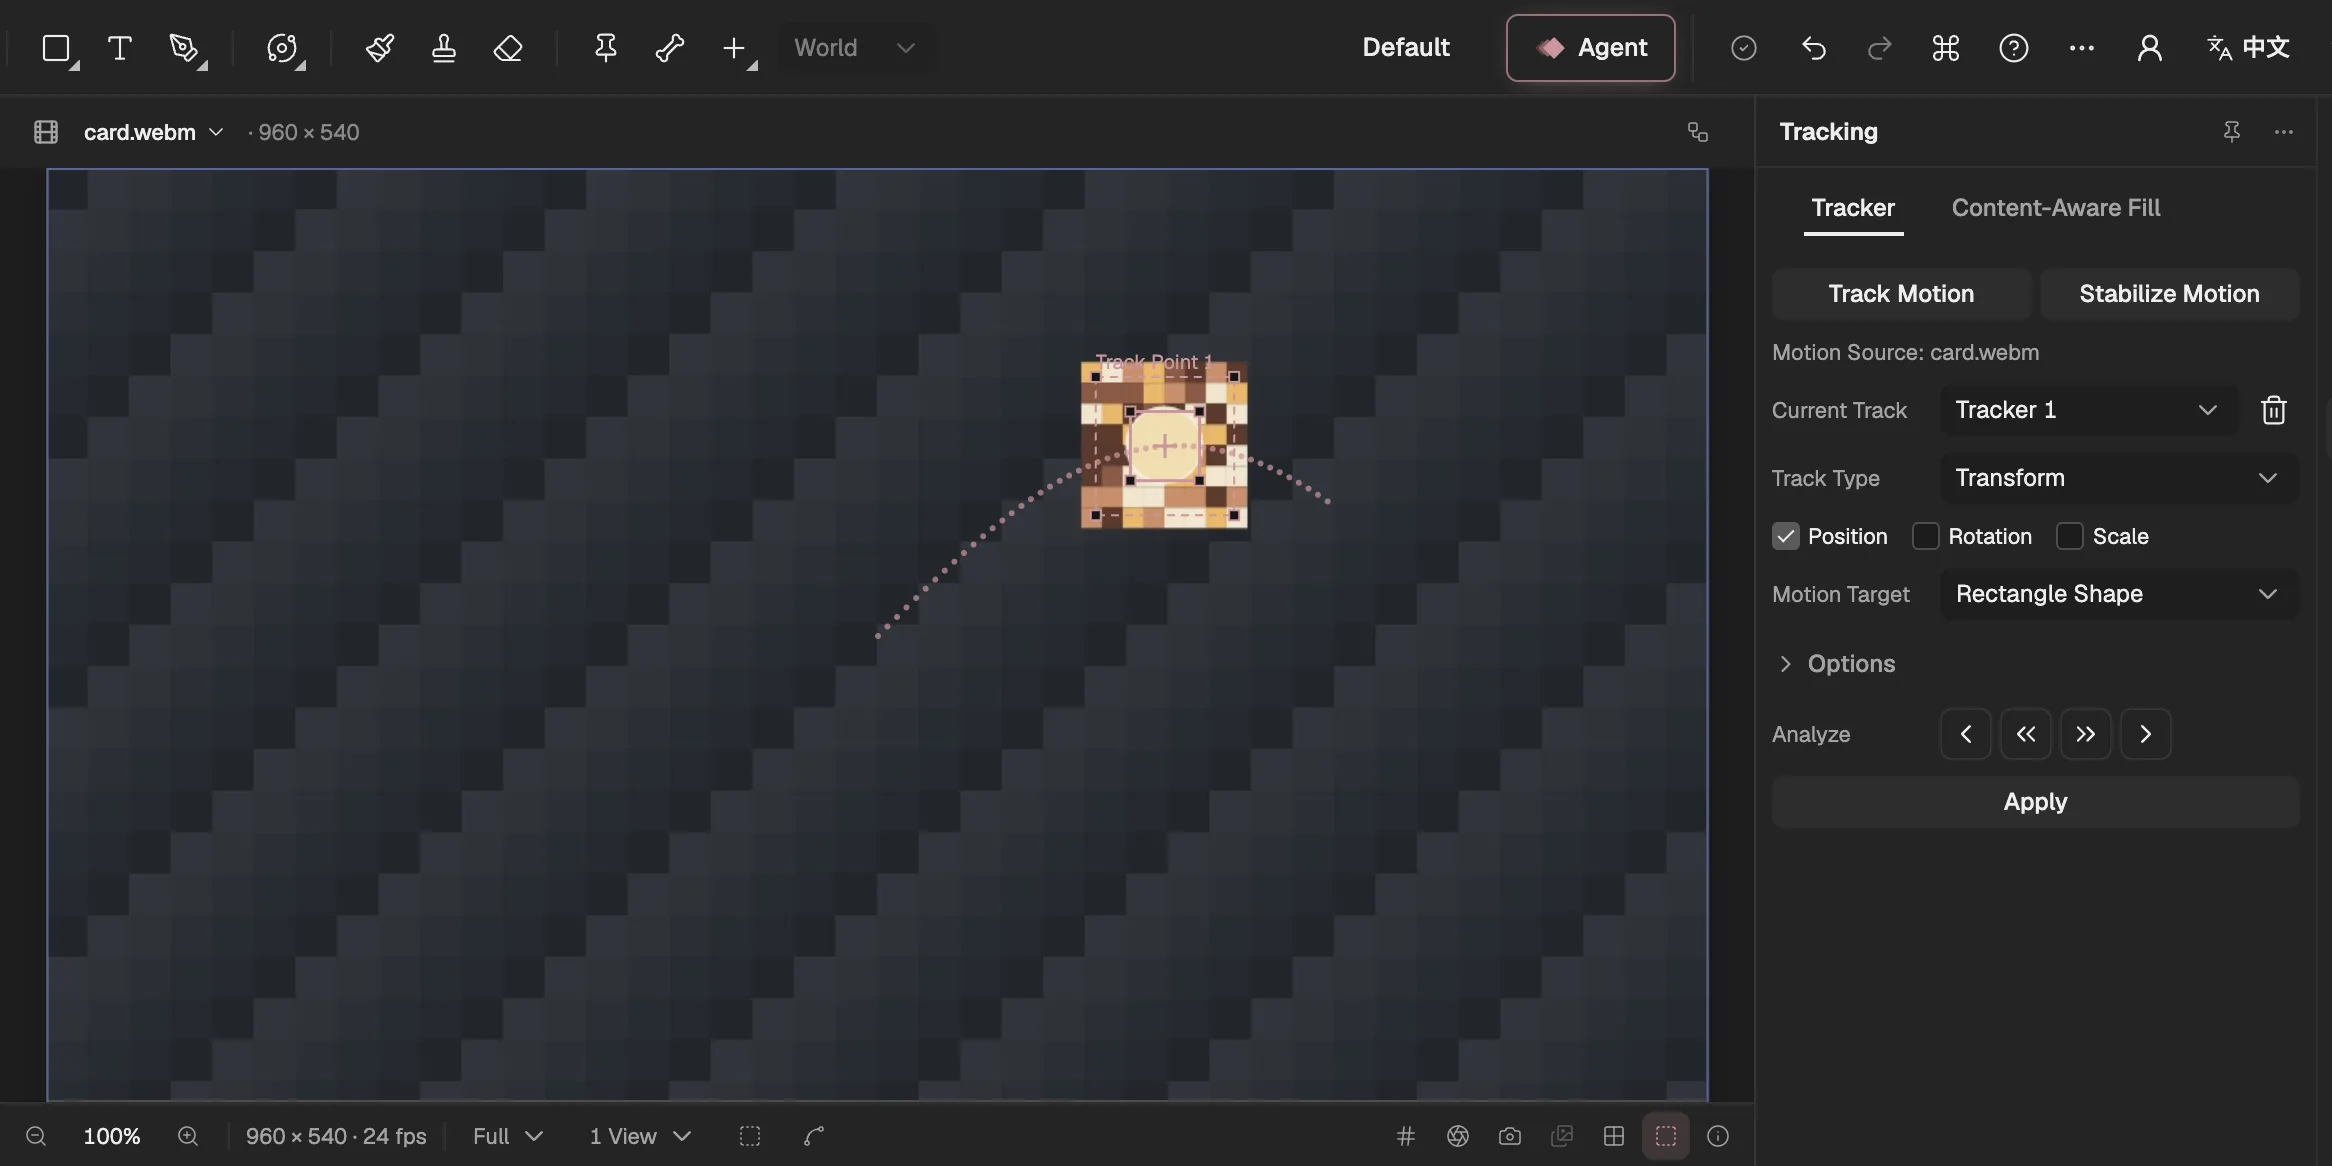Click the zoom out magnifier
The height and width of the screenshot is (1166, 2332).
pyautogui.click(x=36, y=1136)
